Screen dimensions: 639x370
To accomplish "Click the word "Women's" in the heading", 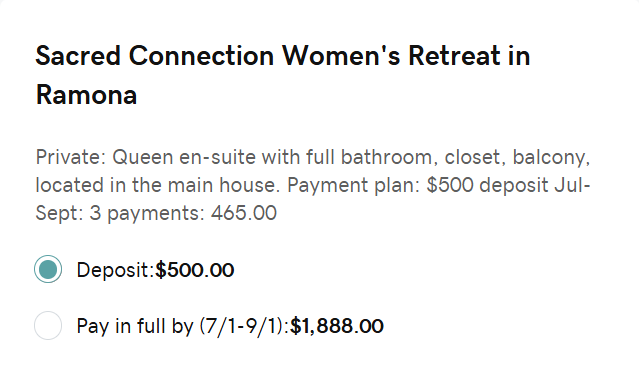I will point(341,56).
